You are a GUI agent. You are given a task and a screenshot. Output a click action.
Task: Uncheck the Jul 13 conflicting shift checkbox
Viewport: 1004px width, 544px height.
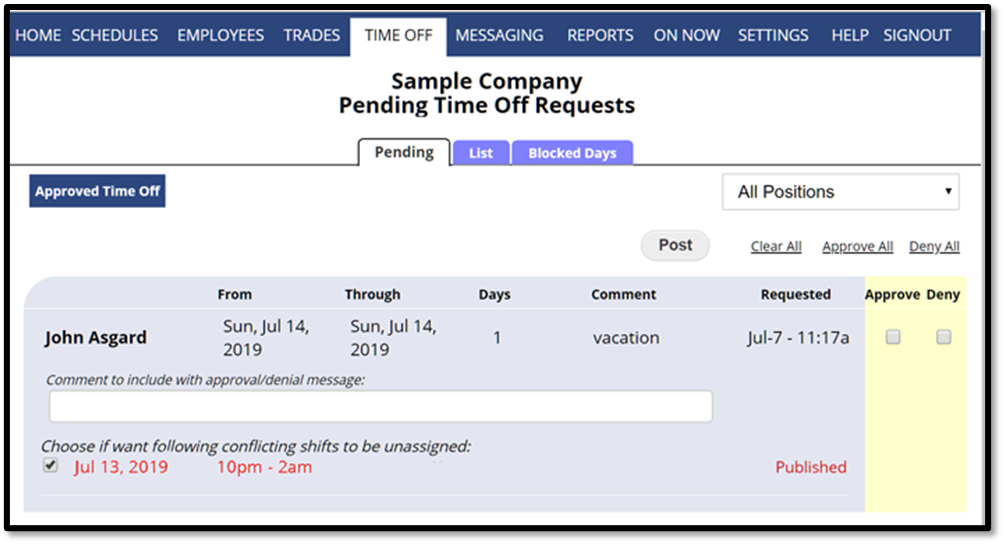click(51, 466)
